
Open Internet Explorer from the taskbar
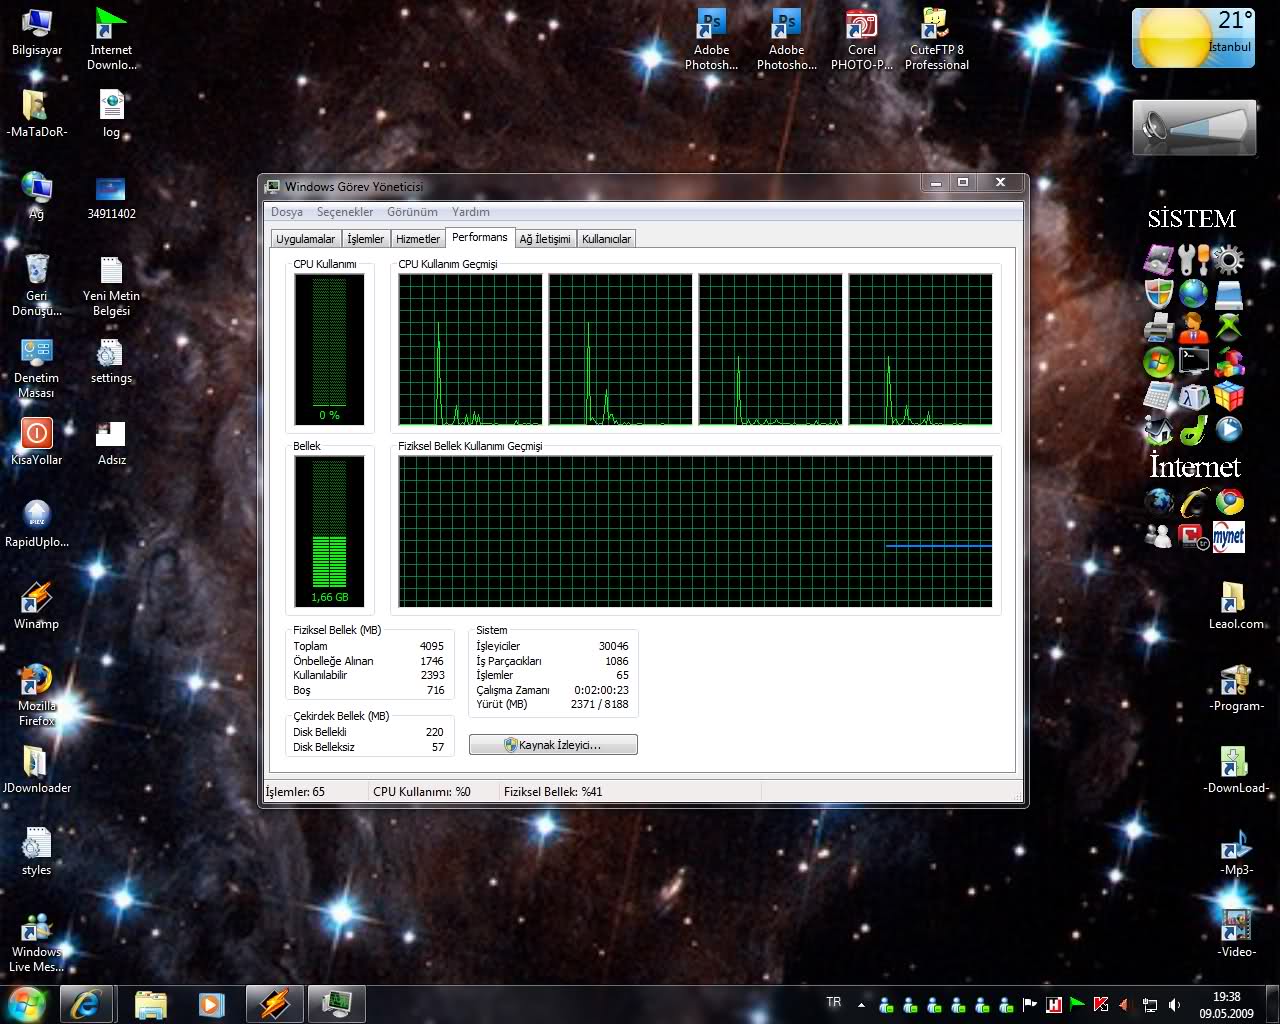coord(86,1004)
